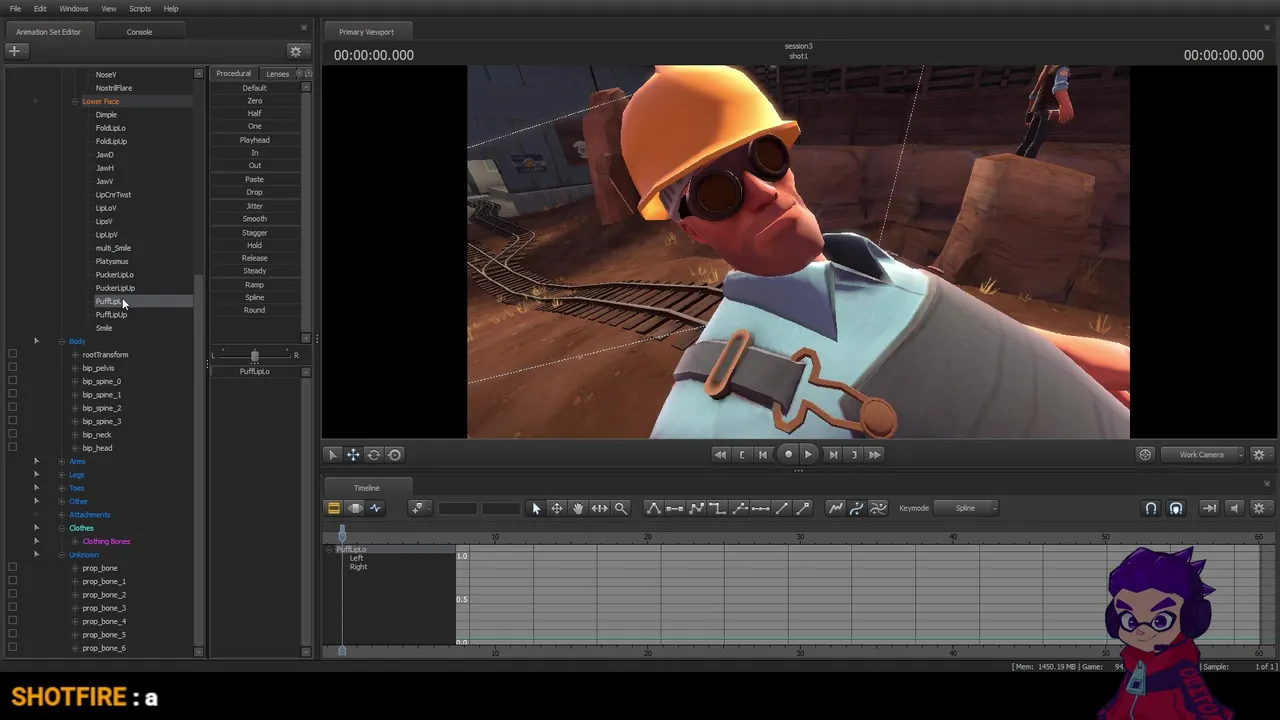Tick the checkbox beside bip_pelvis

(x=12, y=368)
